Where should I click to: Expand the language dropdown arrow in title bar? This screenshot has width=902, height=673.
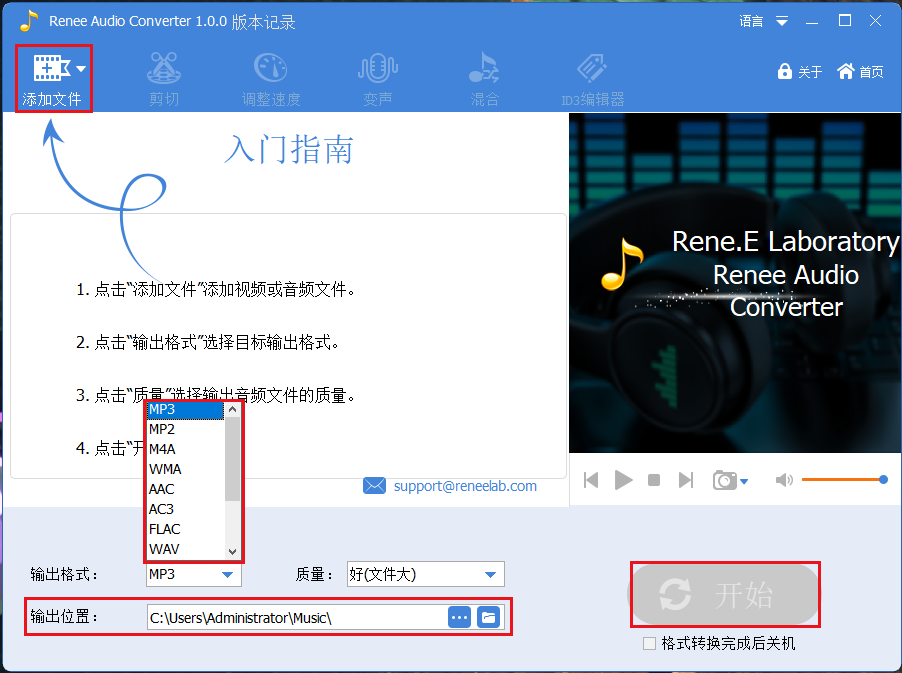pyautogui.click(x=782, y=22)
